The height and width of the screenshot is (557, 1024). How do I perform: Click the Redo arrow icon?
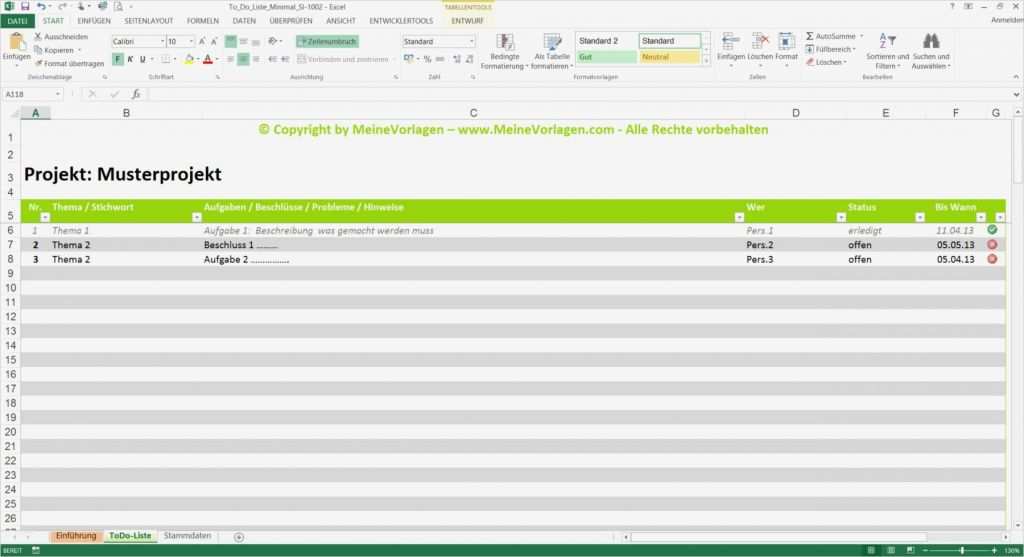[62, 7]
